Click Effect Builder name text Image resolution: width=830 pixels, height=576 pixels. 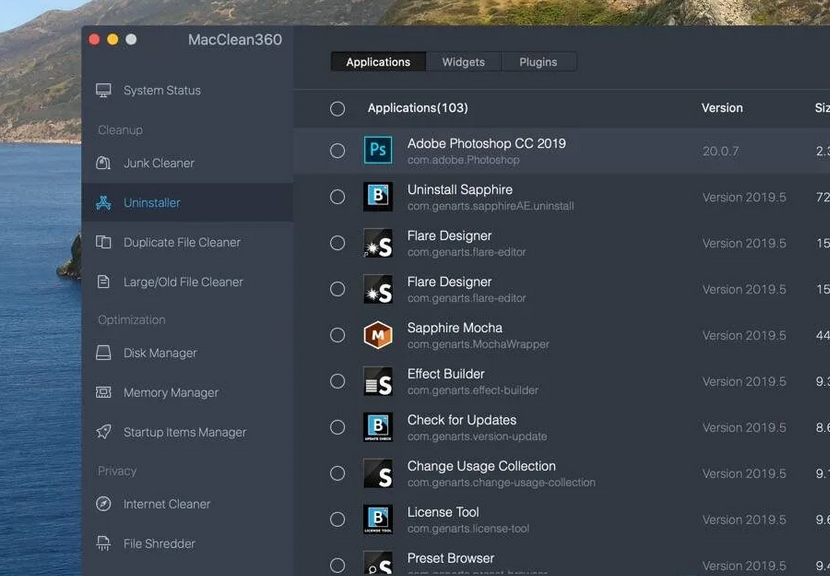tap(446, 374)
